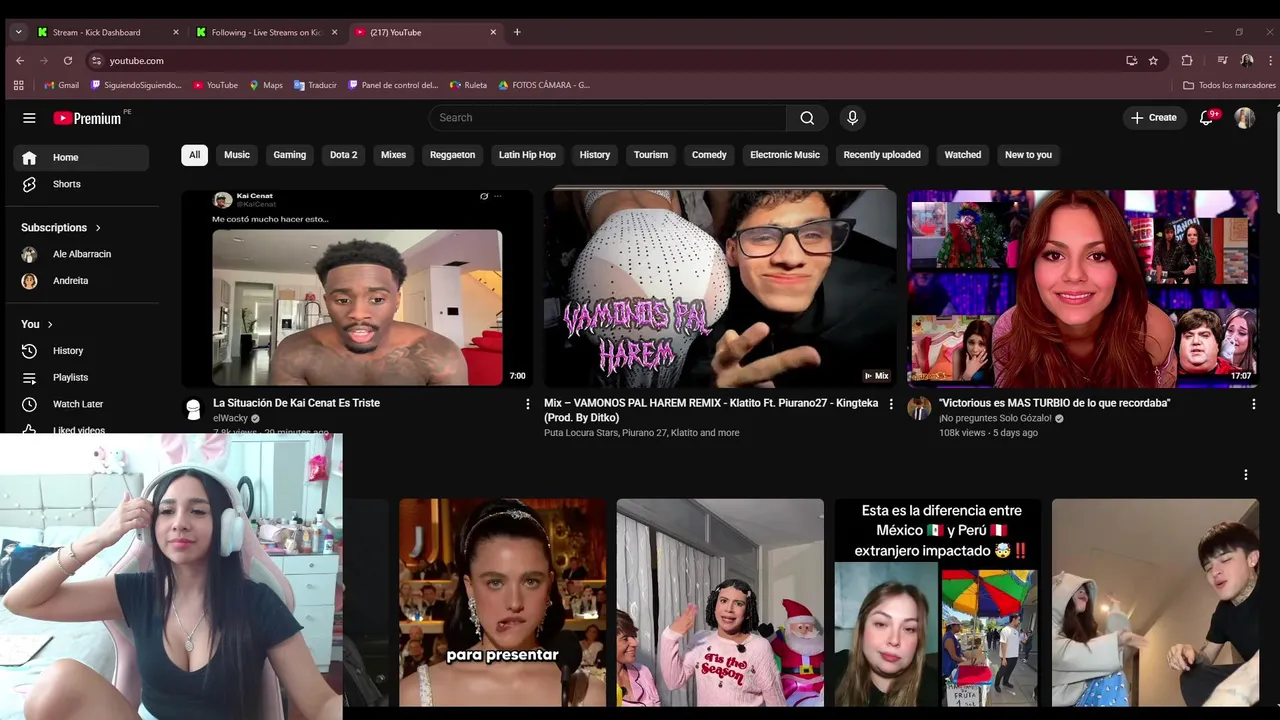Open the 'Tis the Season' sweater Short
Image resolution: width=1280 pixels, height=720 pixels.
pyautogui.click(x=720, y=603)
